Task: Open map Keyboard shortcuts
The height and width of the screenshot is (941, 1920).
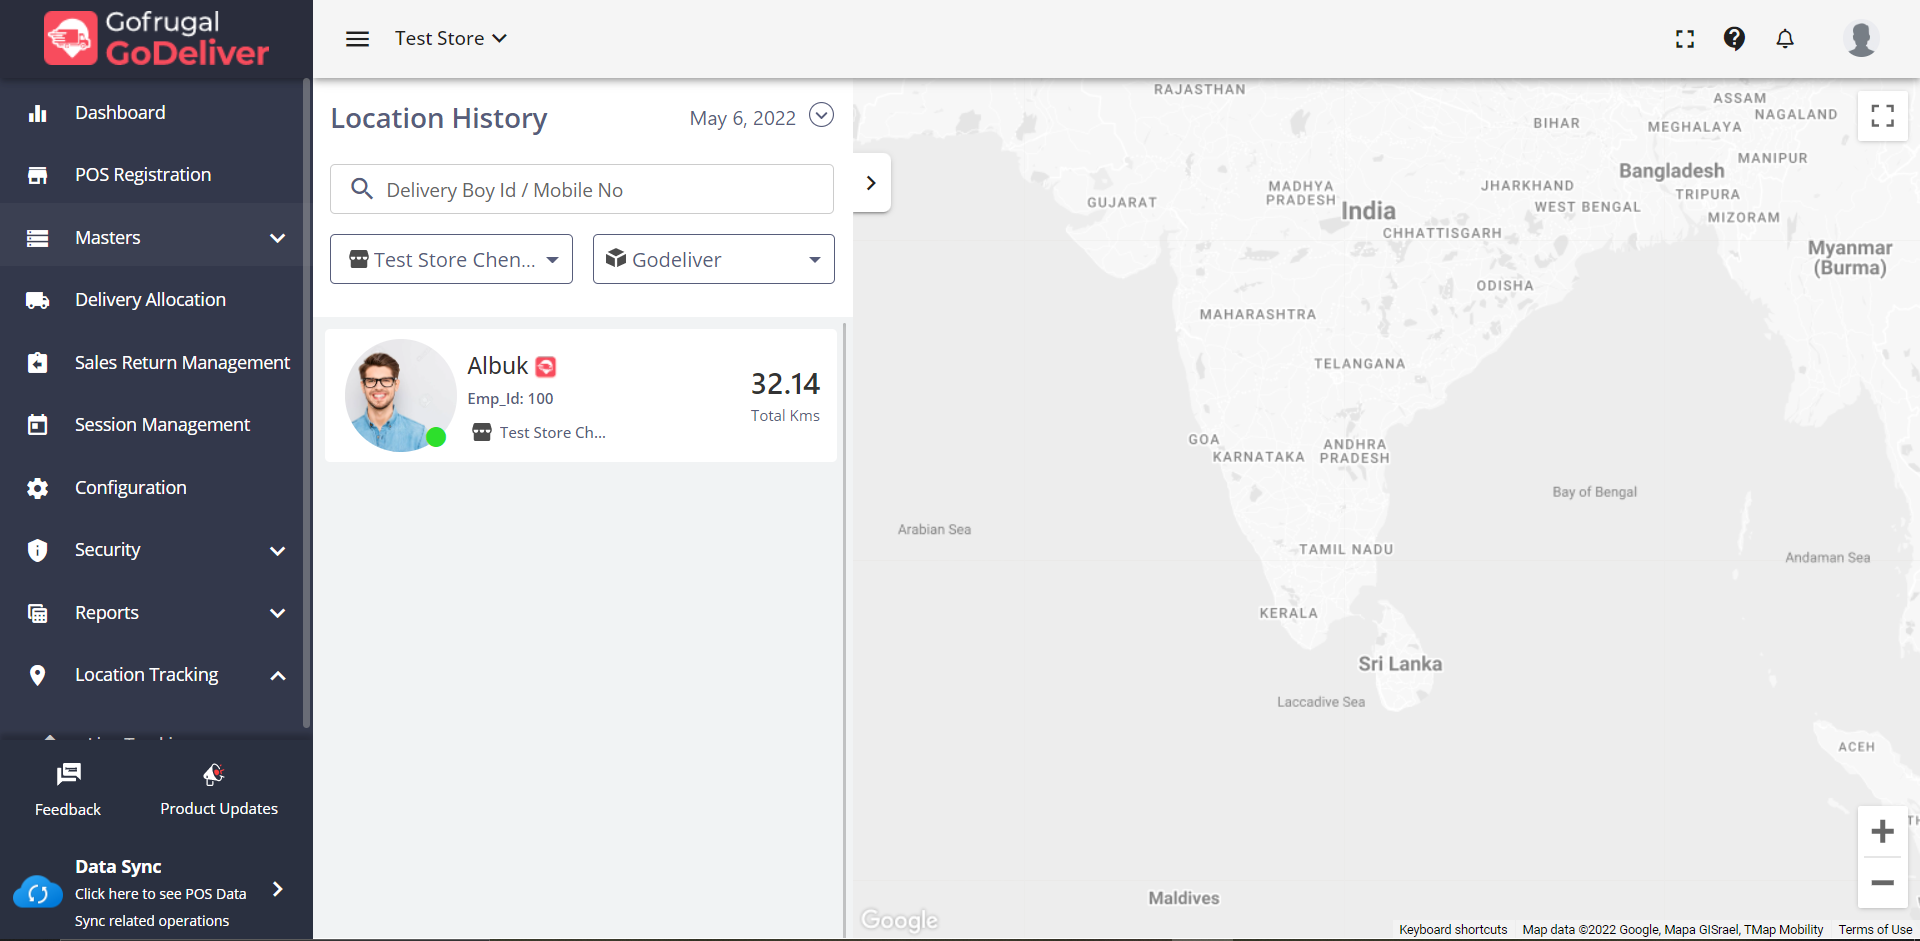Action: click(x=1453, y=930)
